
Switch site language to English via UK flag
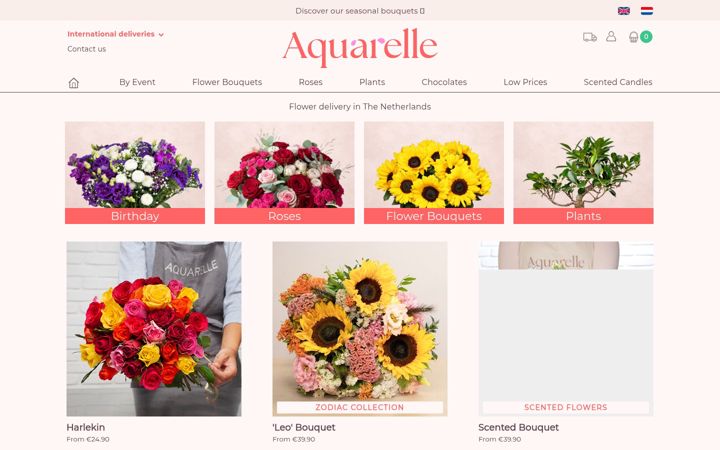(x=624, y=11)
